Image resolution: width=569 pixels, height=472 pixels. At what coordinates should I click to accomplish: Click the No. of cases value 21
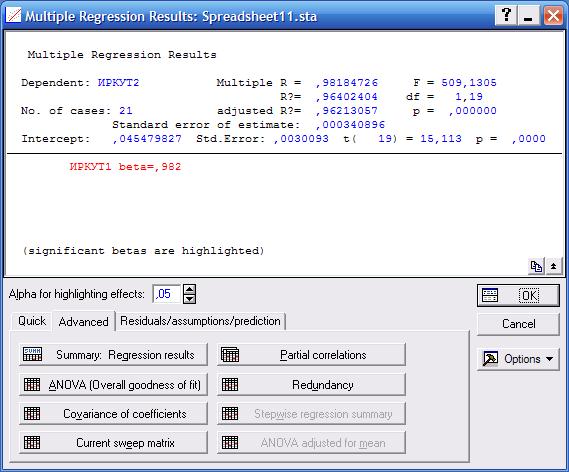[126, 111]
